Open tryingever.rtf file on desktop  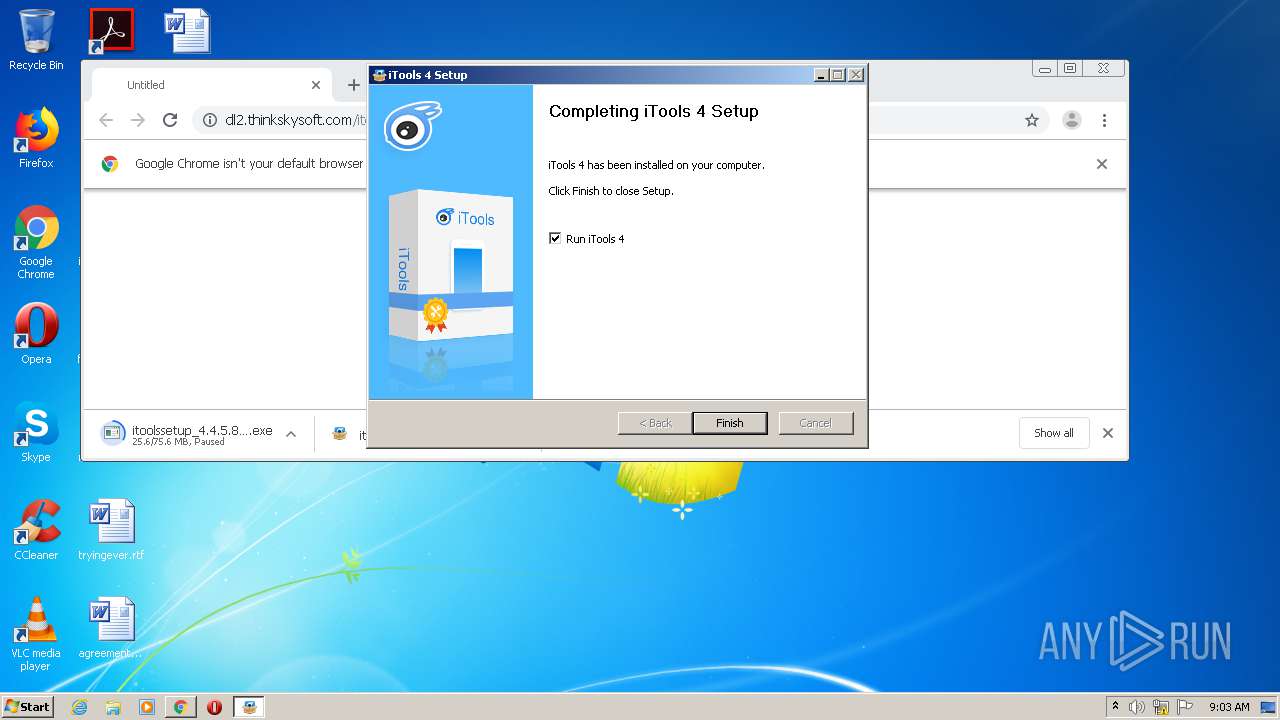point(111,530)
